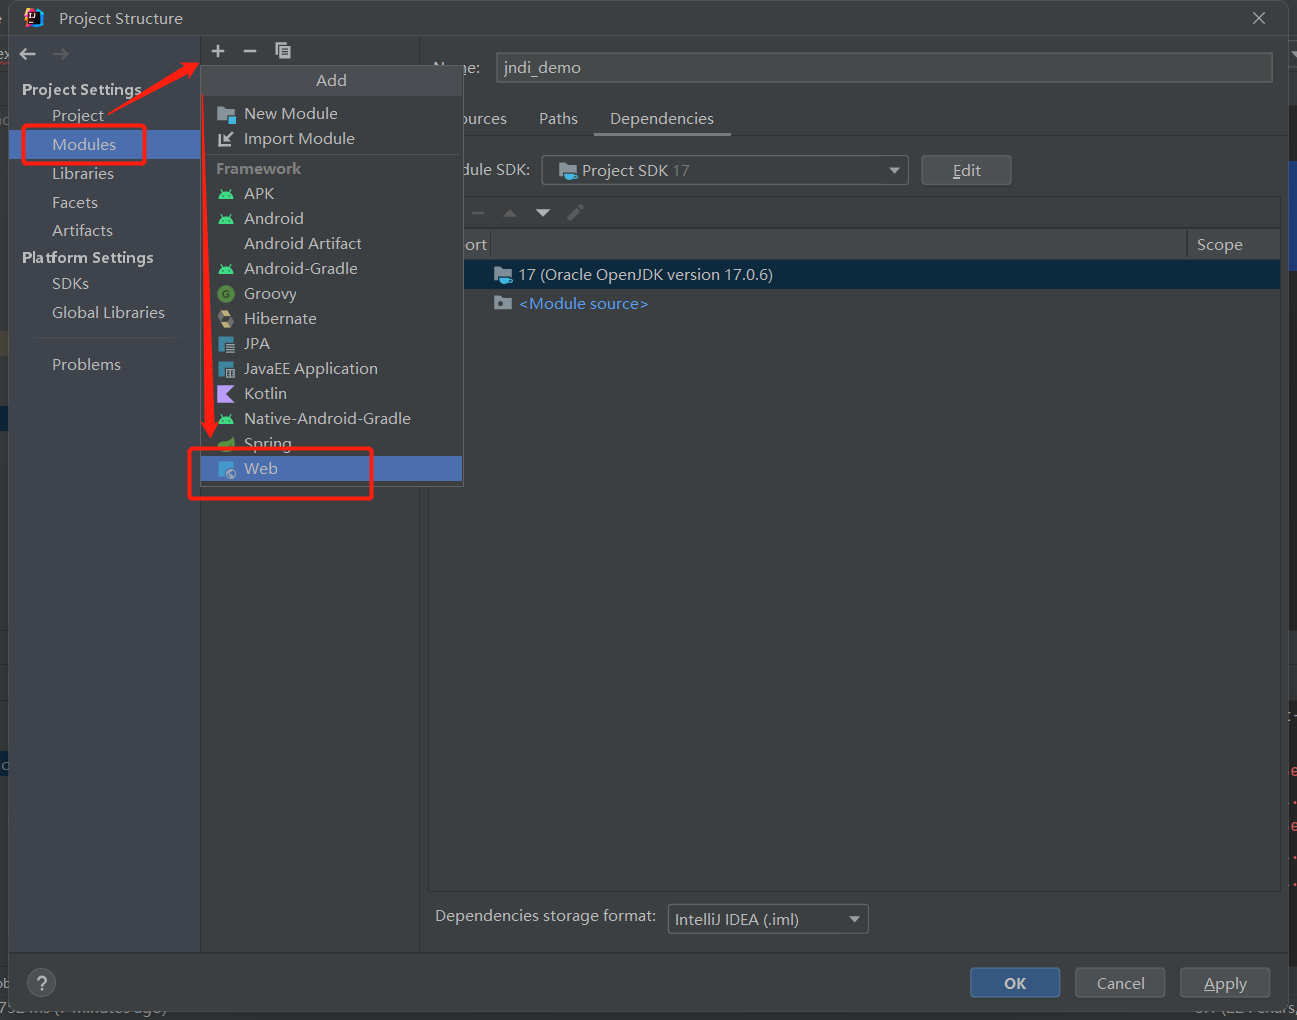Click the JavaEE Application icon

coord(226,369)
